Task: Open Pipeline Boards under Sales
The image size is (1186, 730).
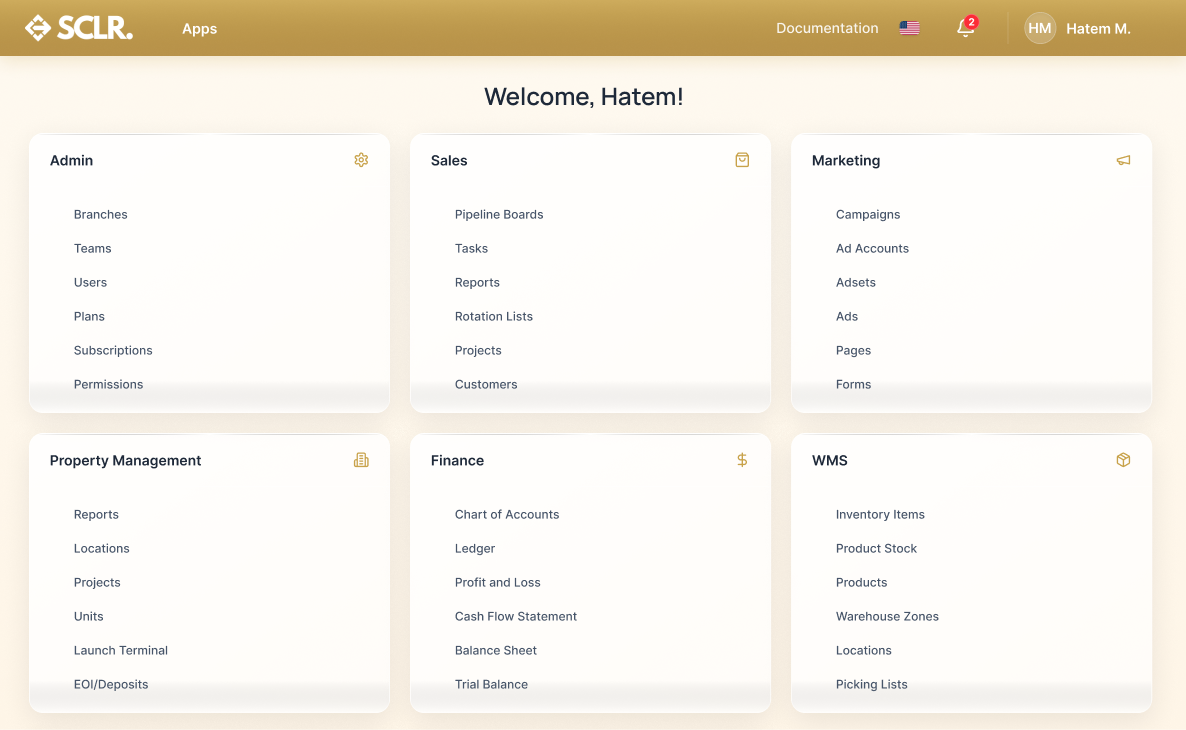Action: [x=499, y=214]
